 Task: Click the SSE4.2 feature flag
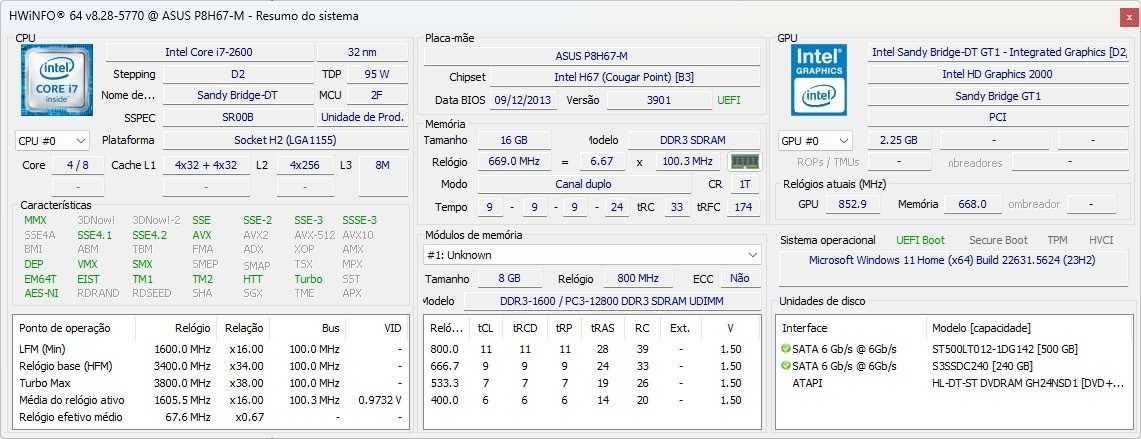149,234
